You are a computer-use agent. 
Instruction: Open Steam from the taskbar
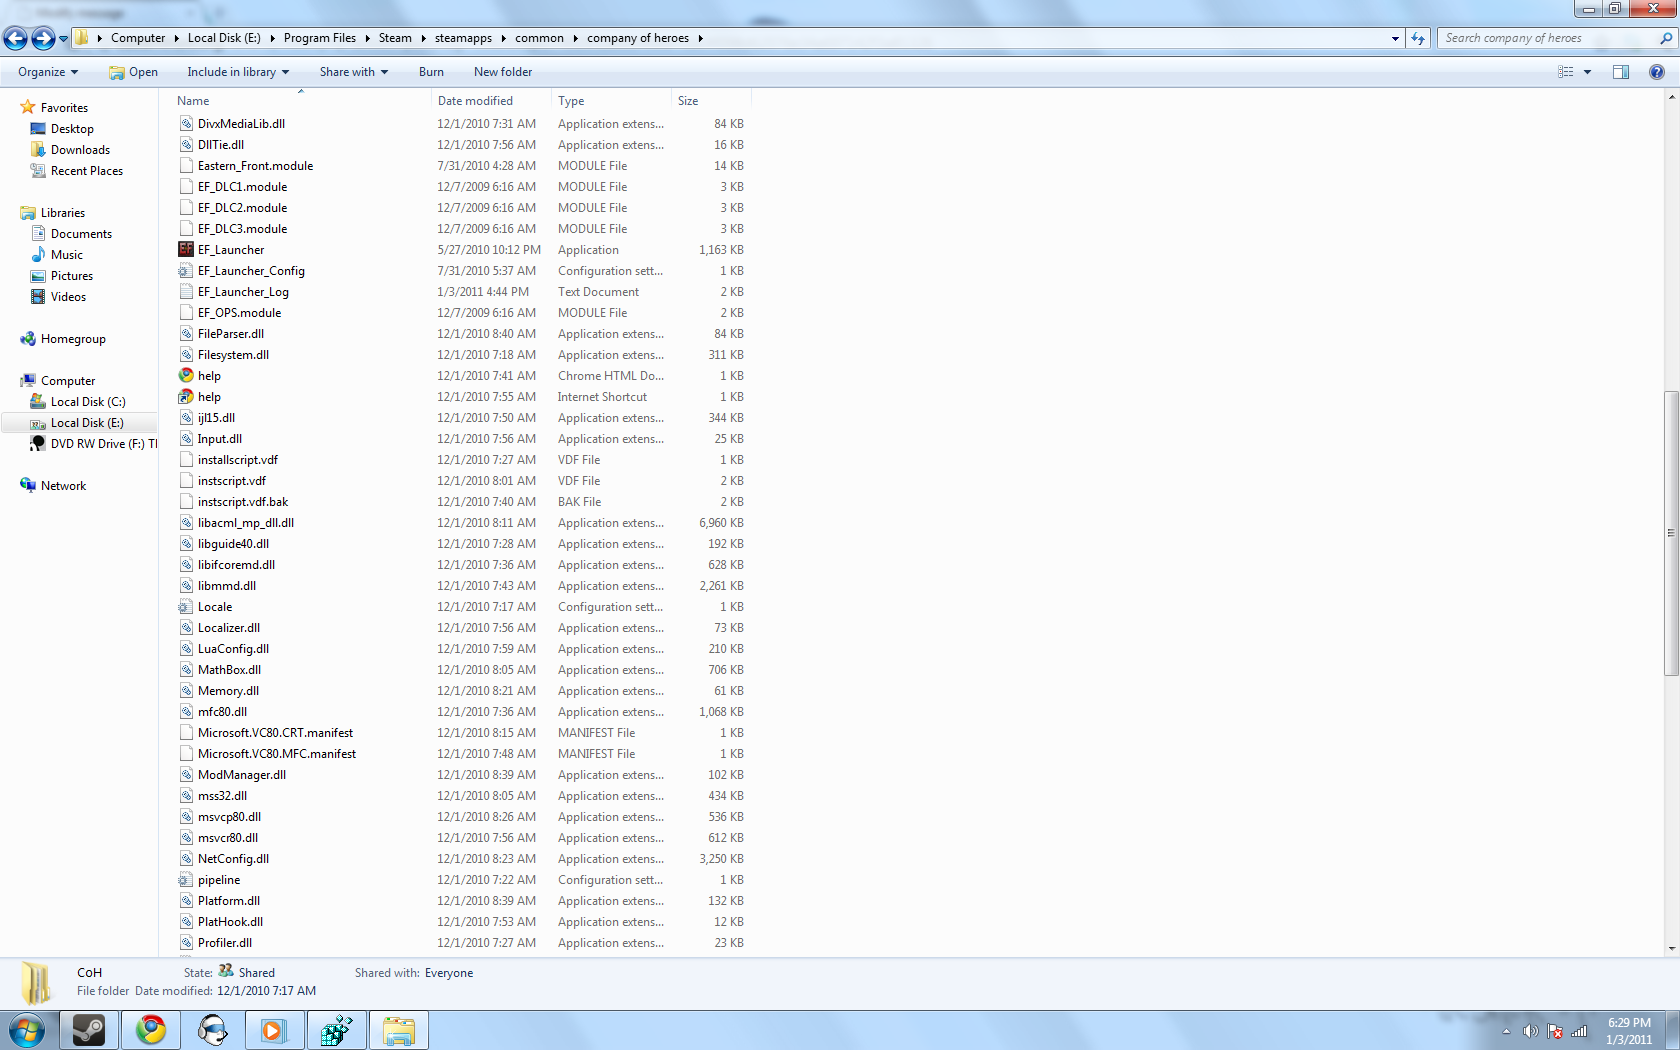pos(89,1030)
